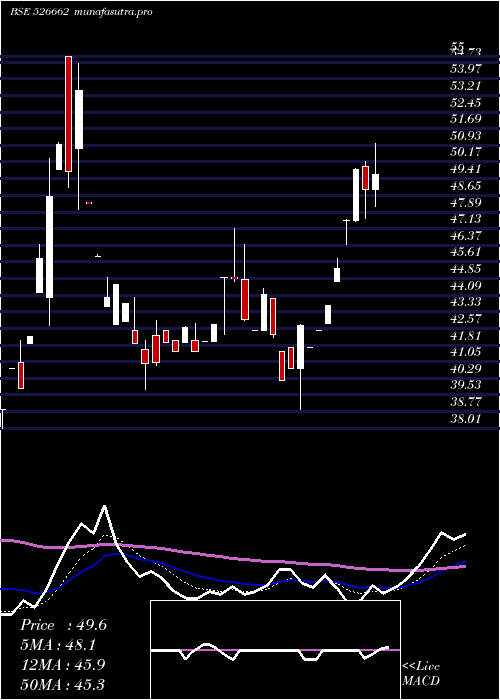Image resolution: width=500 pixels, height=700 pixels.
Task: Click the MACD inset chart panel
Action: pos(275,650)
